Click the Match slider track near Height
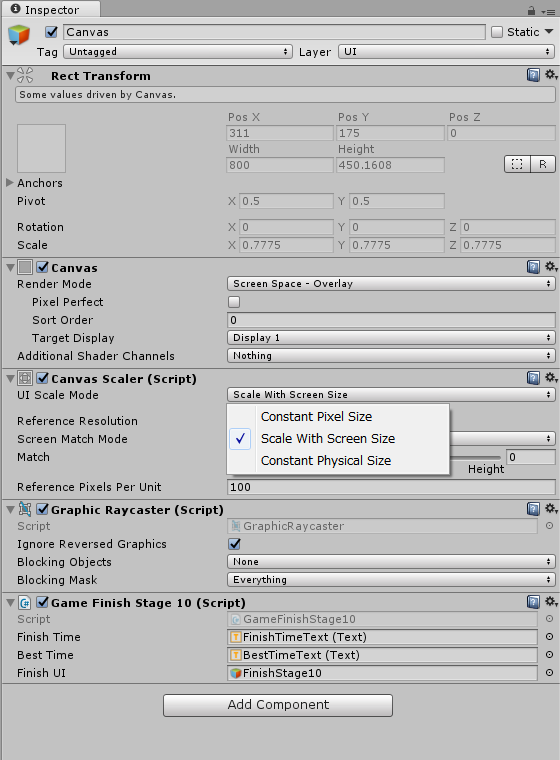The height and width of the screenshot is (760, 560). 476,457
